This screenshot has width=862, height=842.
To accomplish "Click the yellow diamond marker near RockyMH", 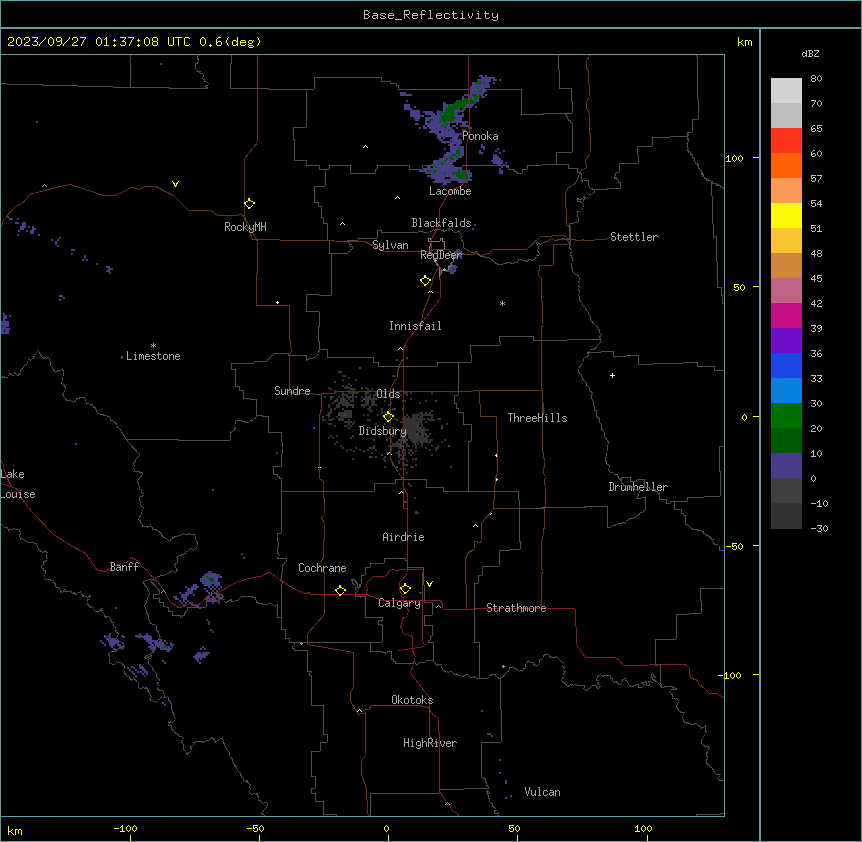I will pos(250,204).
